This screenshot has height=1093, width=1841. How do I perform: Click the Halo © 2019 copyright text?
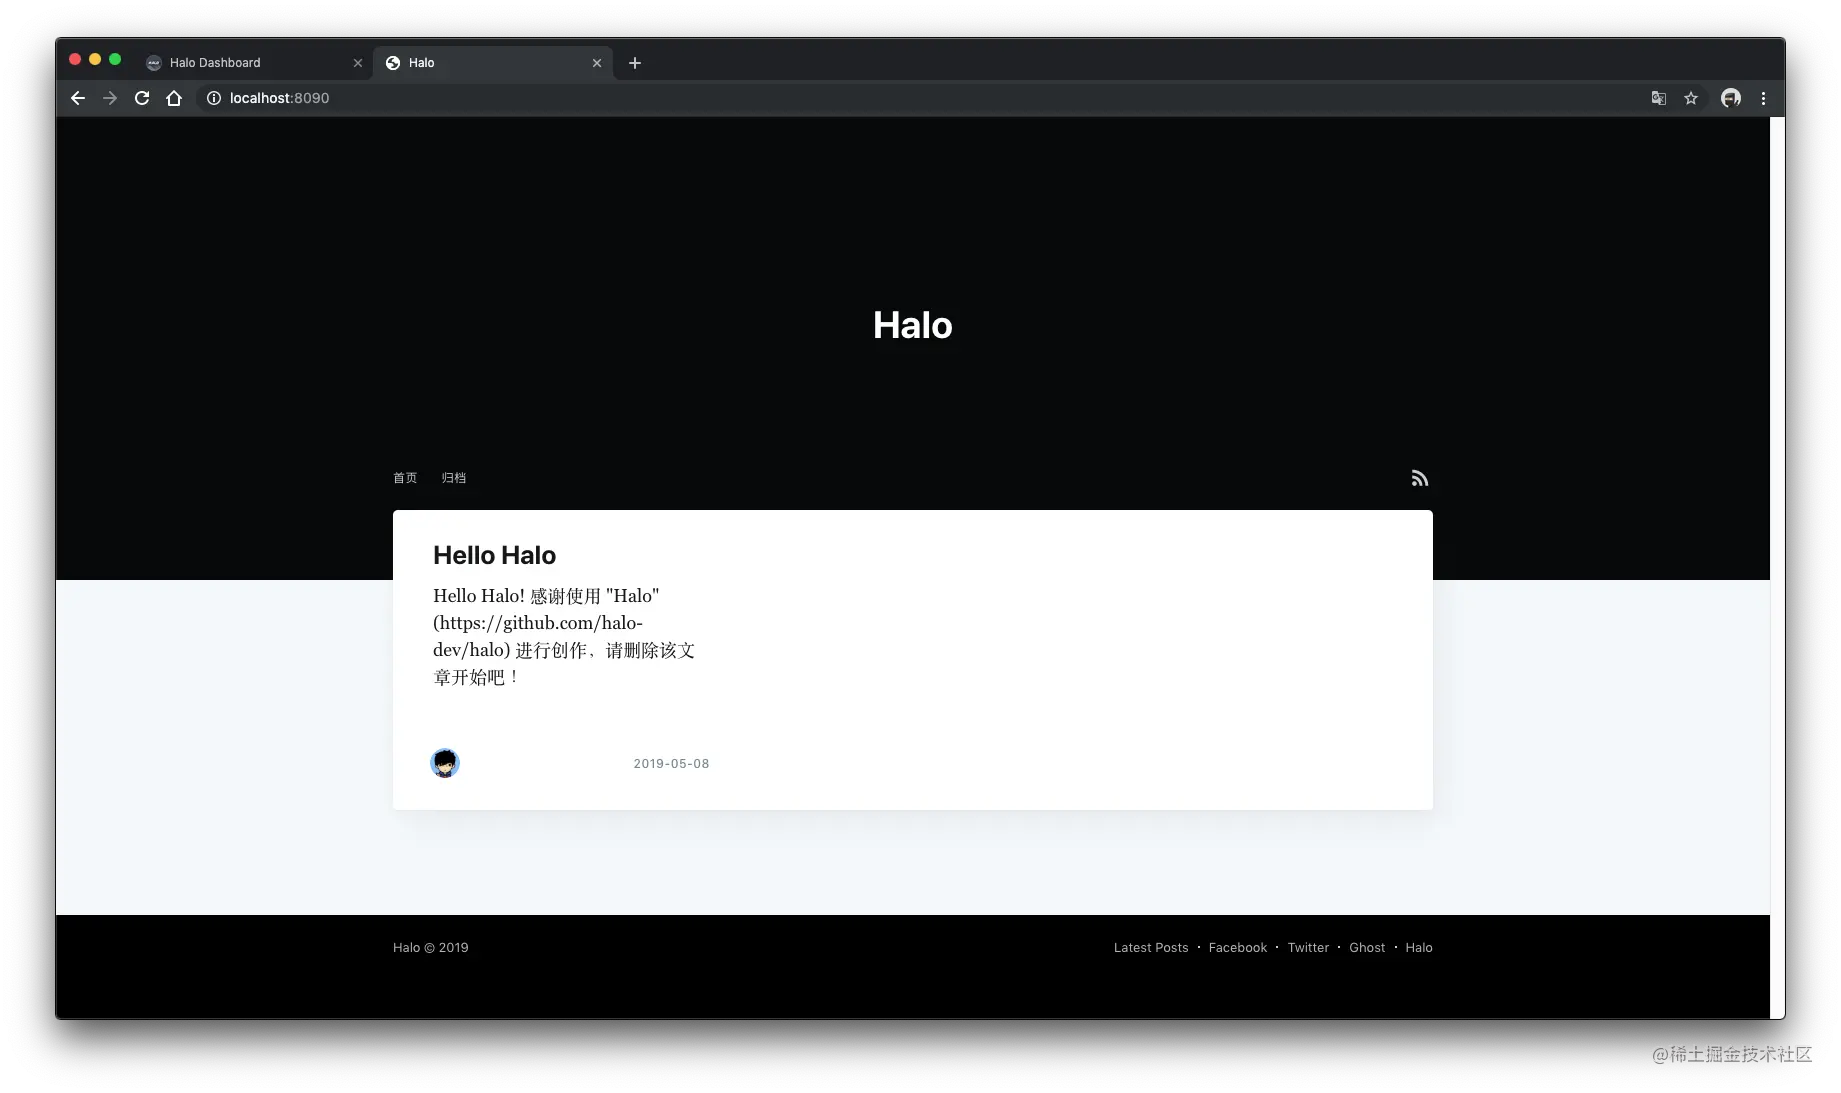click(x=431, y=948)
